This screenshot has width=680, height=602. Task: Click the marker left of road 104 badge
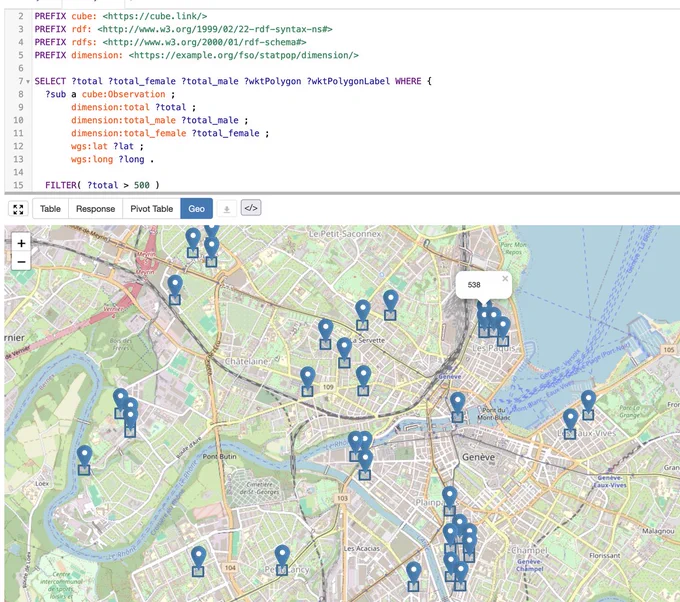point(198,561)
